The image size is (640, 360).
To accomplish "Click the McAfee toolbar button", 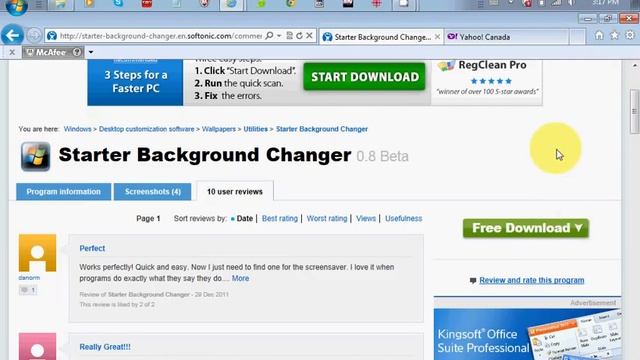I will 46,52.
